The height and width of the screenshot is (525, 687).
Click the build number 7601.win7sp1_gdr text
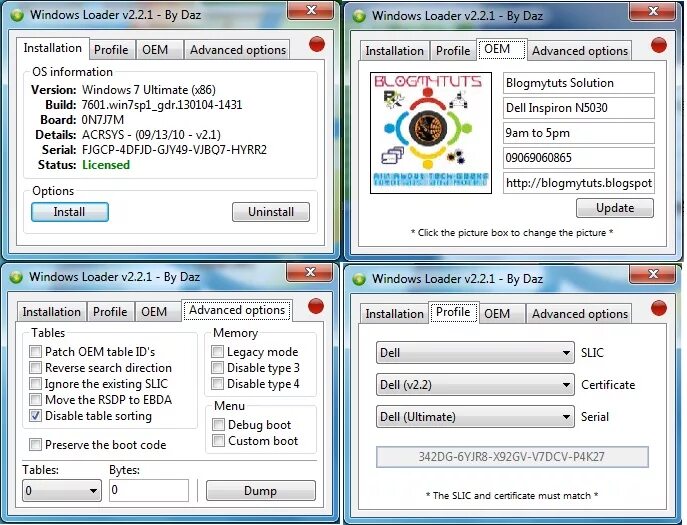click(162, 105)
